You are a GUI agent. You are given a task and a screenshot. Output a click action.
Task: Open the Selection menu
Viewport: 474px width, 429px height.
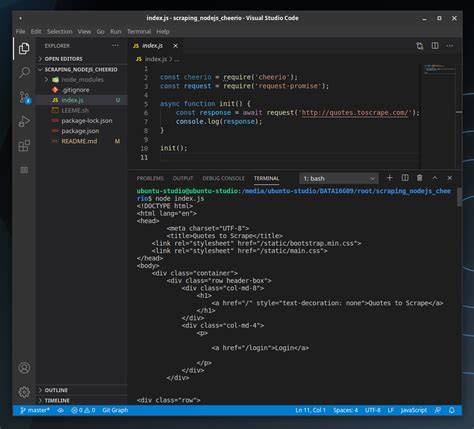[x=59, y=32]
